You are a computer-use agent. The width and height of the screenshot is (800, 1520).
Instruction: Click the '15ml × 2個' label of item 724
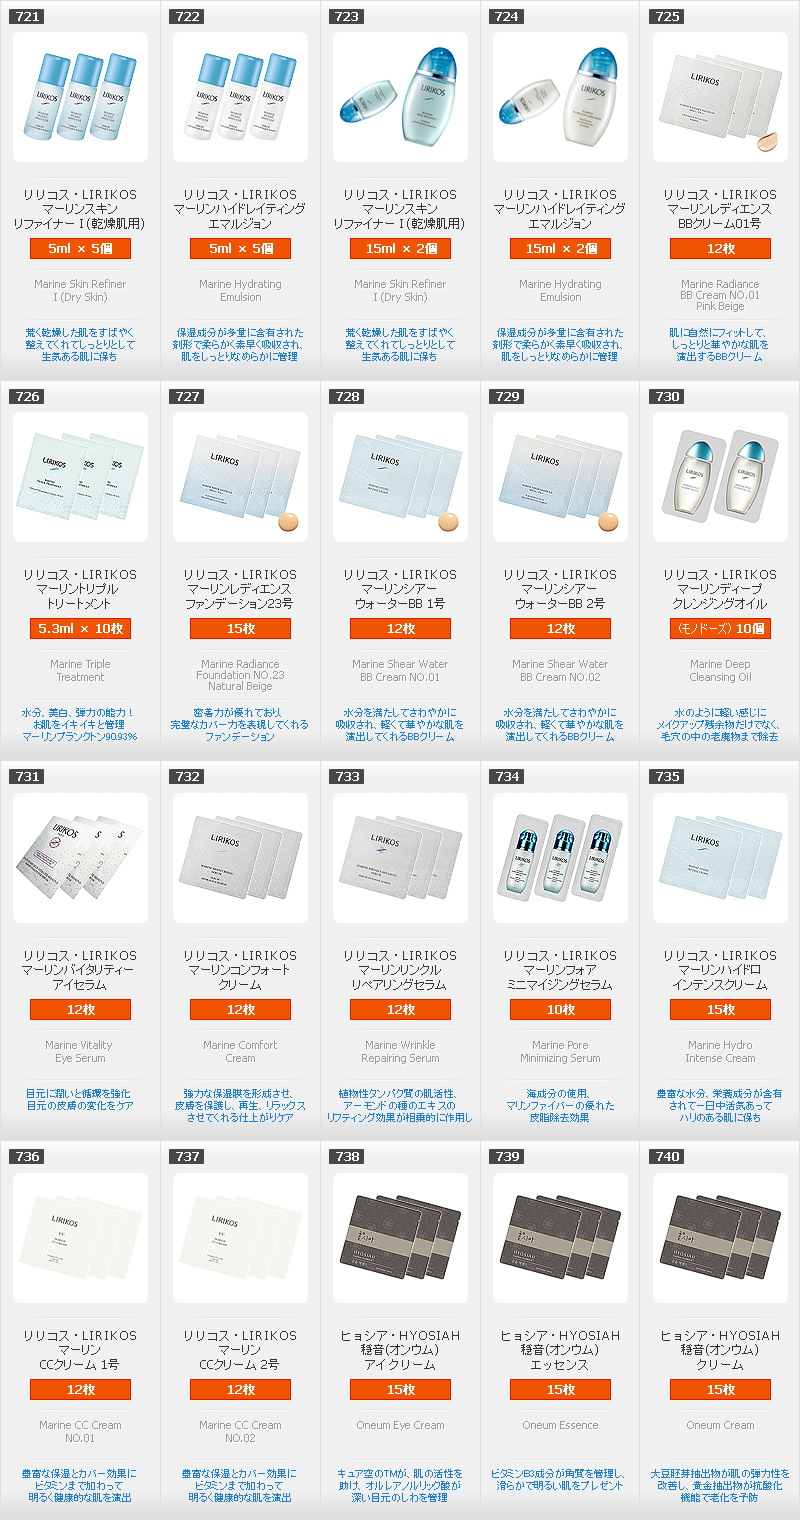(x=560, y=248)
